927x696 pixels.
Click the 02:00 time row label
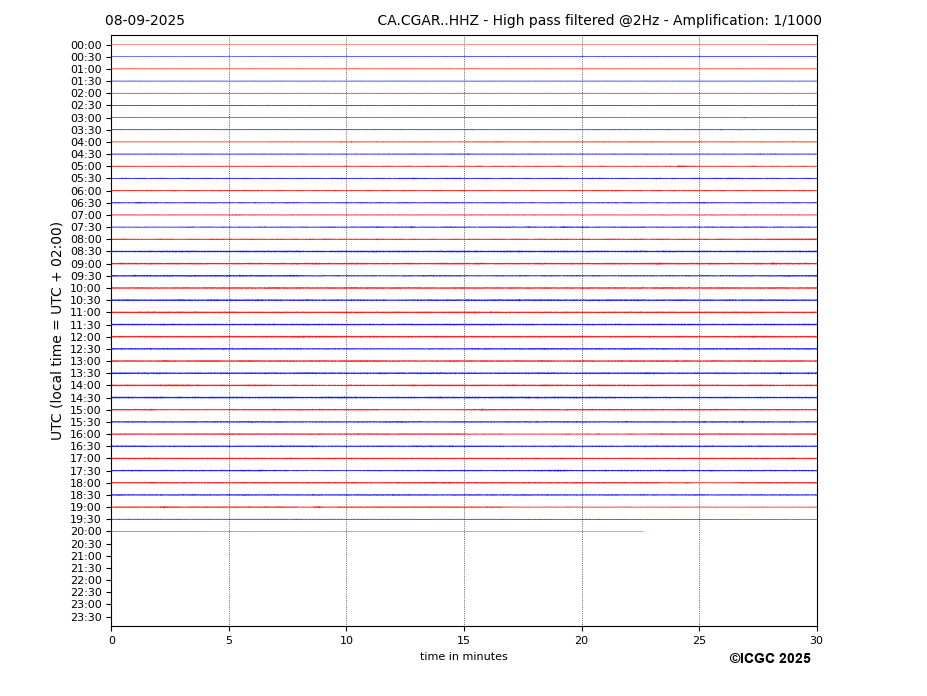click(x=86, y=93)
